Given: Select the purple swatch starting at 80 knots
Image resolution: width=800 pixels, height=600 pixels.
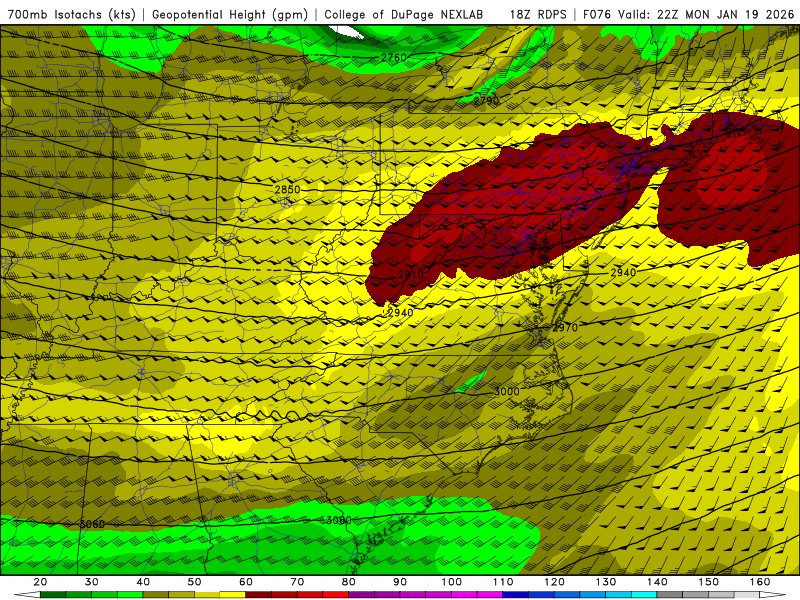Looking at the screenshot, I should (x=361, y=594).
